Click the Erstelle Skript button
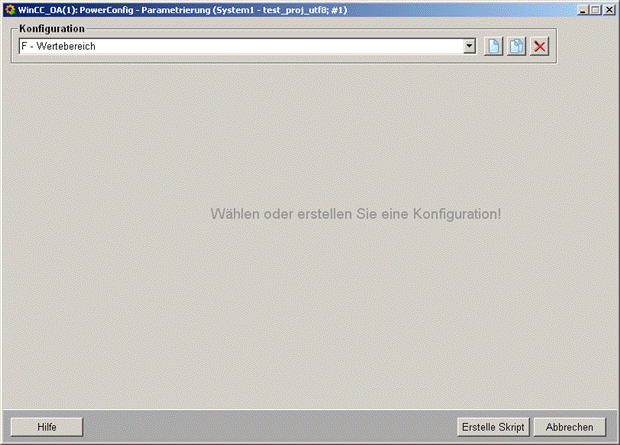 tap(493, 427)
